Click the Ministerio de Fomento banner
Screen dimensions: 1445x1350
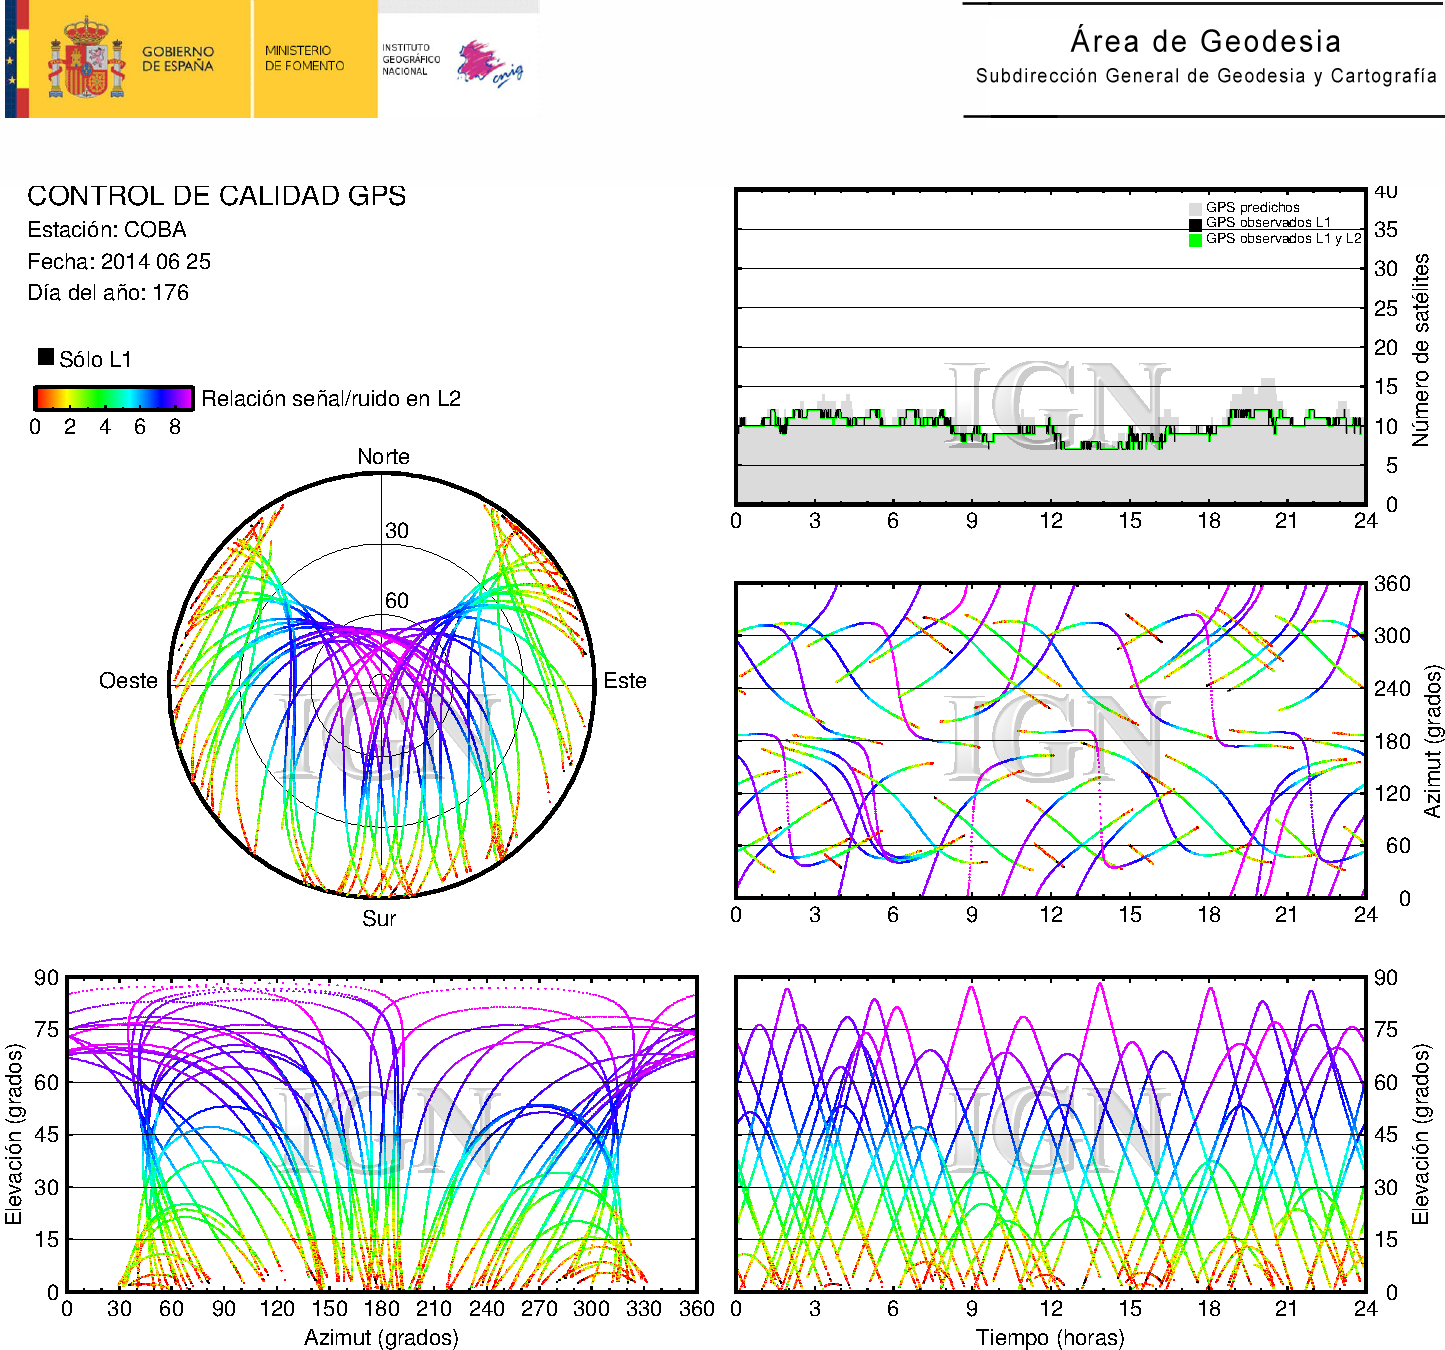[x=305, y=58]
